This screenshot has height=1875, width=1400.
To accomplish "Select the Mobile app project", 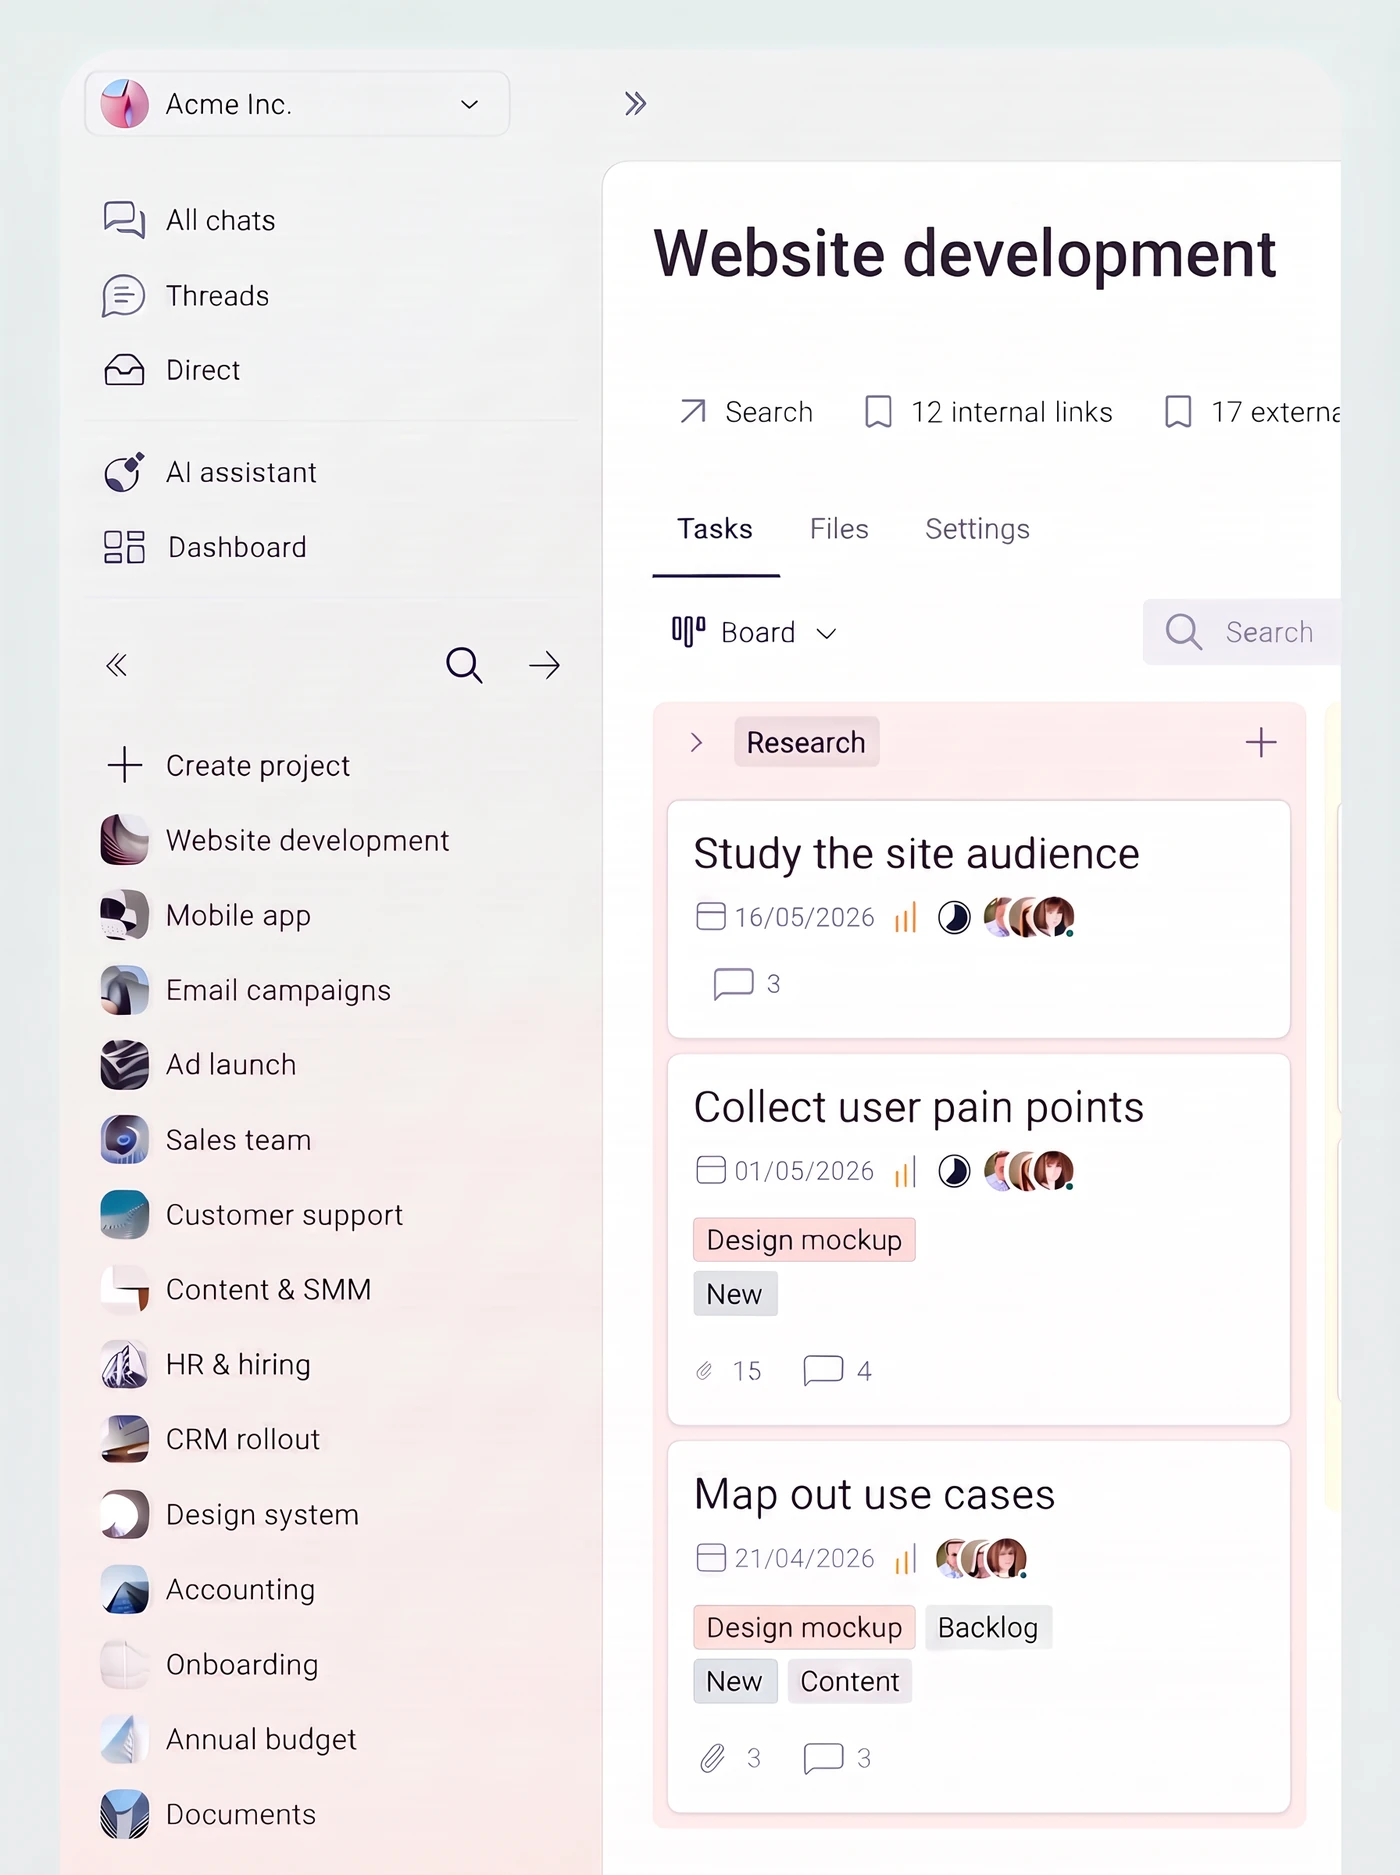I will pos(206,915).
